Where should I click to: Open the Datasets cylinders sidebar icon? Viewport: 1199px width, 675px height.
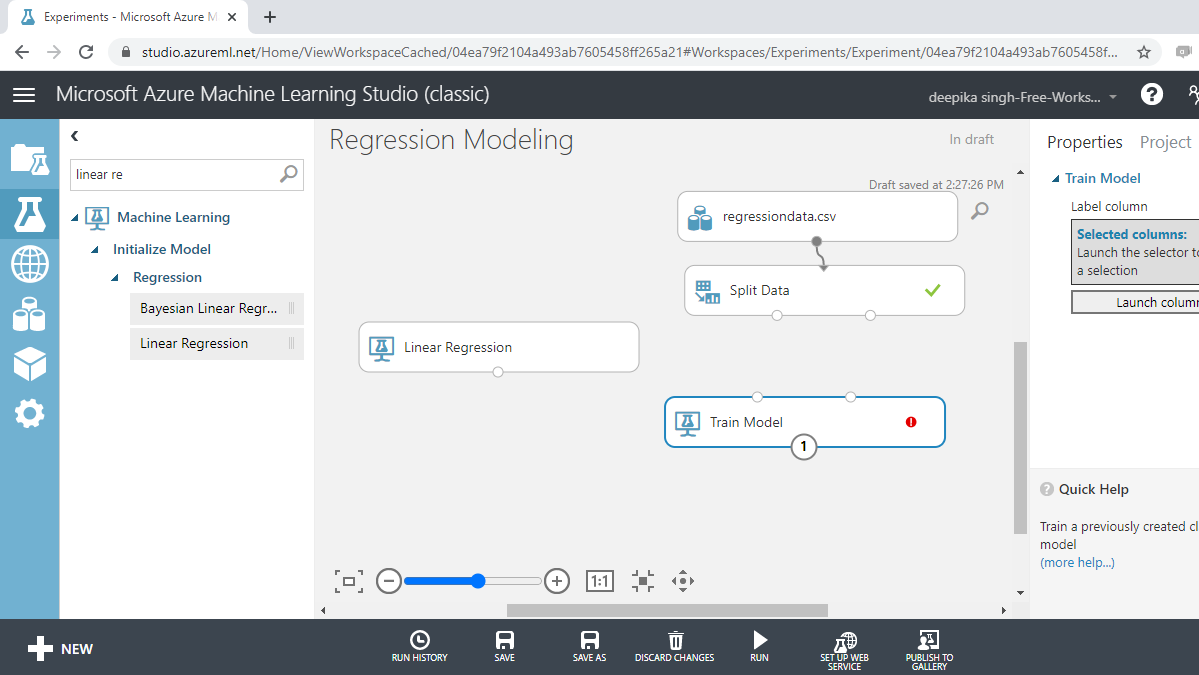pos(30,314)
